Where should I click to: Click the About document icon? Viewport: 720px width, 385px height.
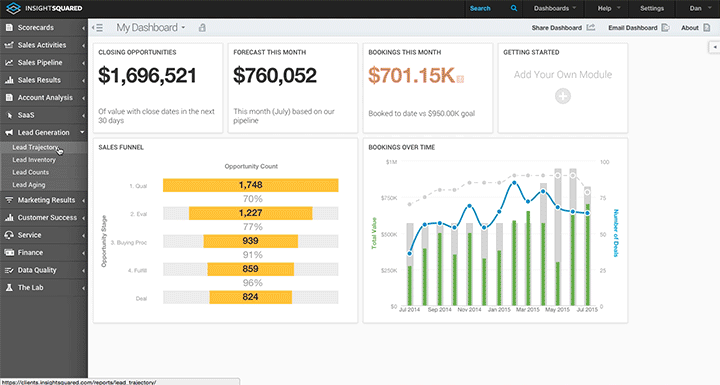click(x=707, y=28)
